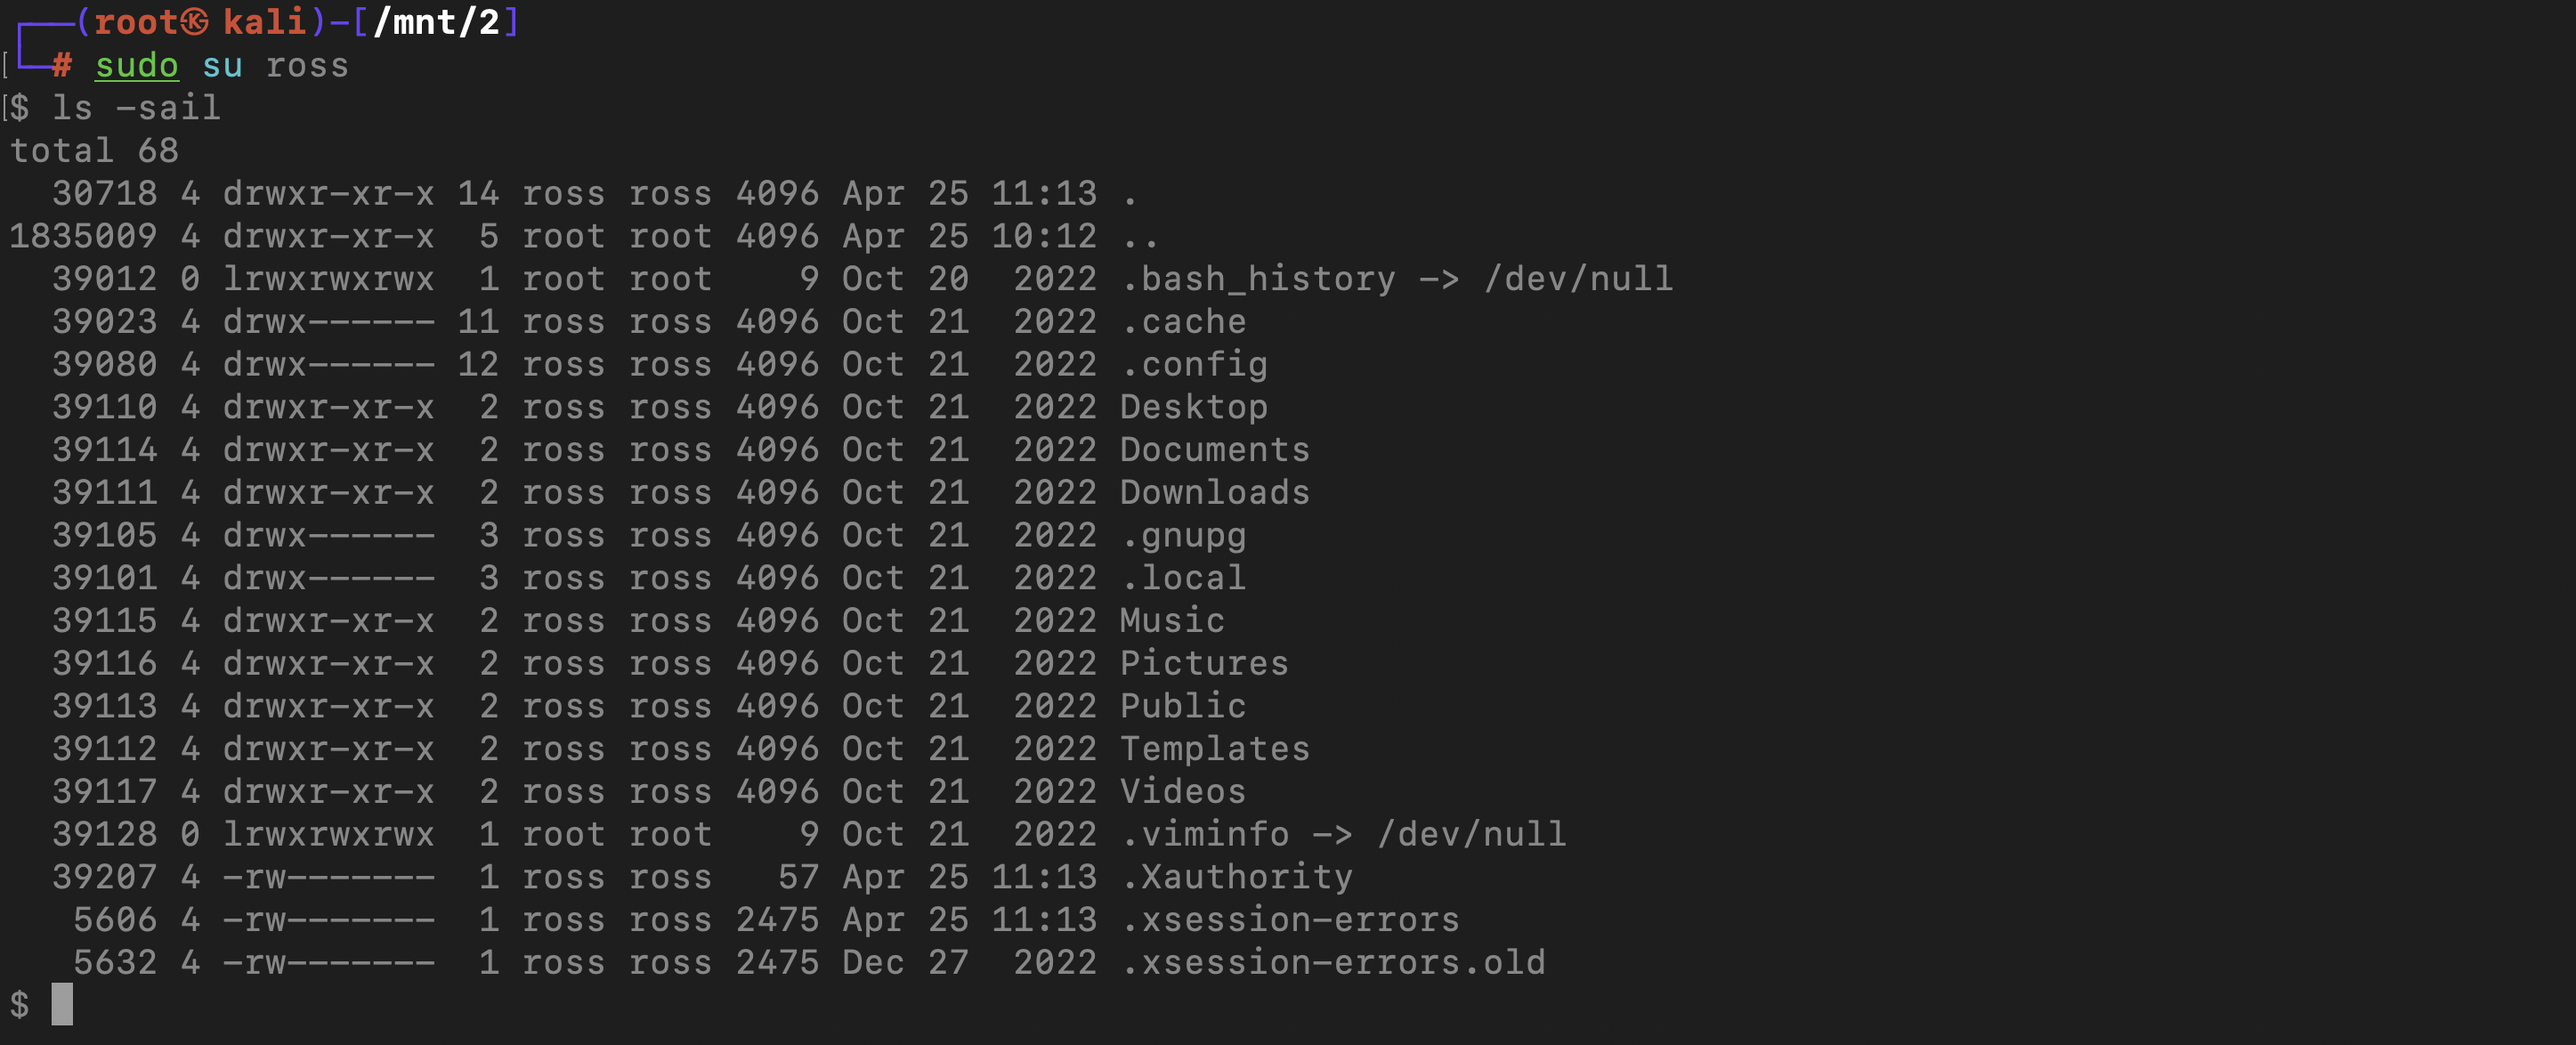
Task: Click the Templates directory name
Action: [x=1215, y=749]
